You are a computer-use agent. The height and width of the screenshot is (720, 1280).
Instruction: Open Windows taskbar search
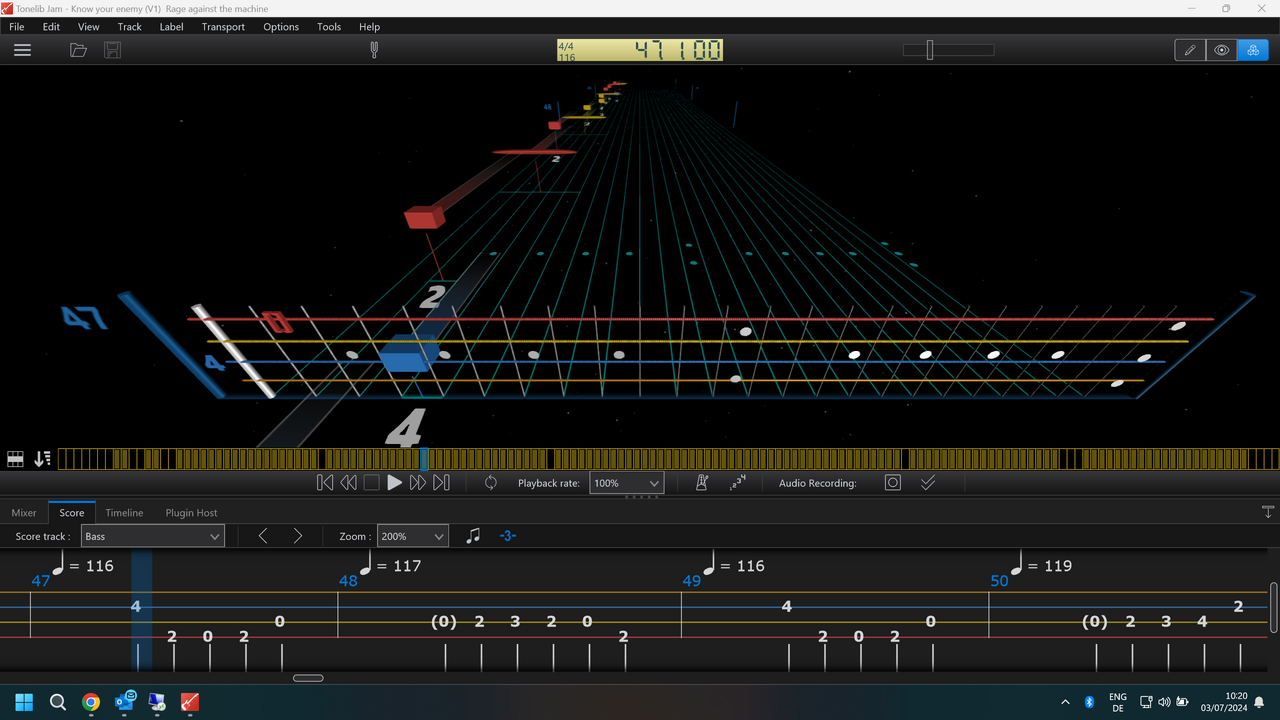pyautogui.click(x=58, y=702)
